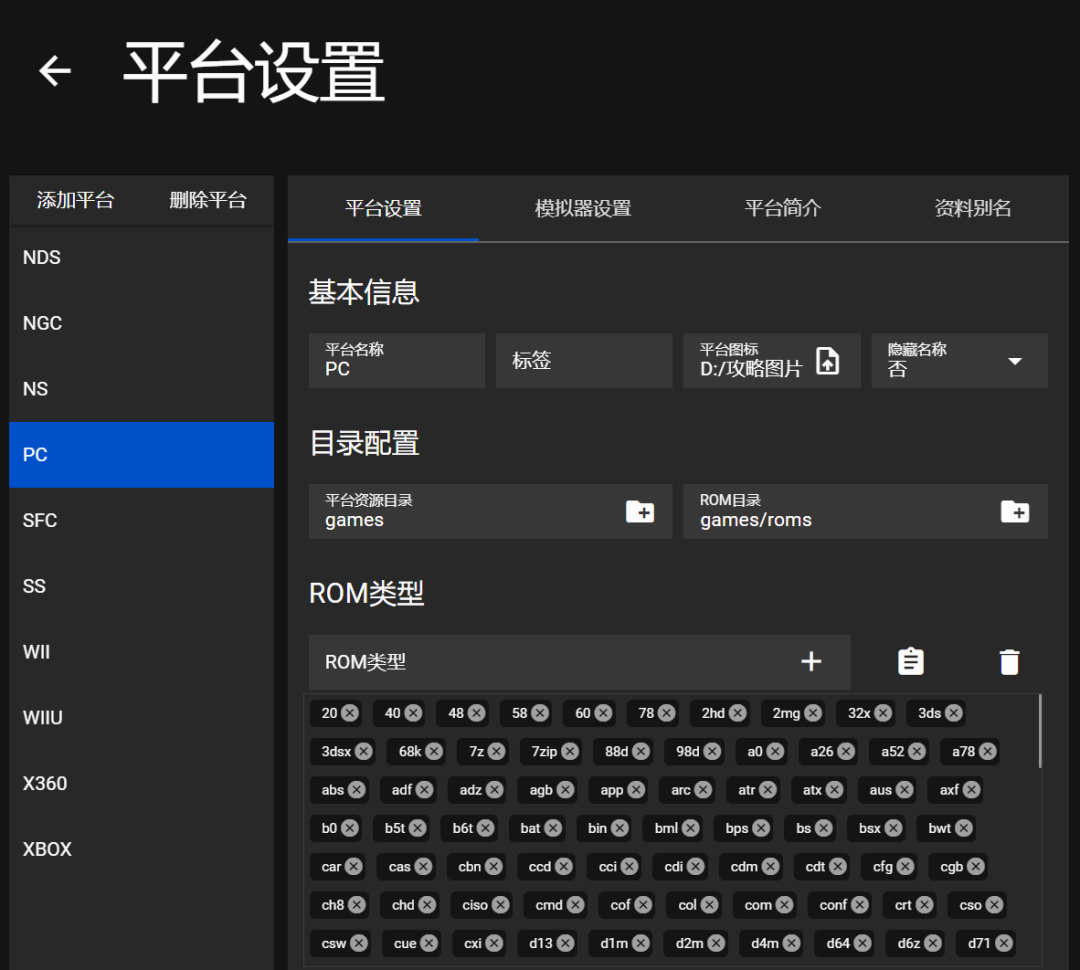Open the folder picker for ROM目录
1080x970 pixels.
pyautogui.click(x=1017, y=511)
